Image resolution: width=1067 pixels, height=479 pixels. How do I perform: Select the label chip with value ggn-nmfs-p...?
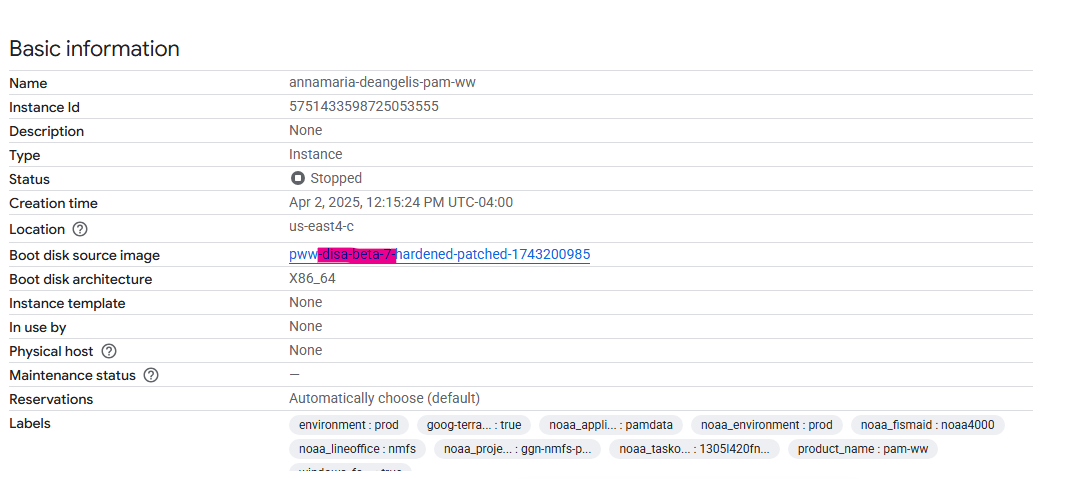[x=517, y=449]
